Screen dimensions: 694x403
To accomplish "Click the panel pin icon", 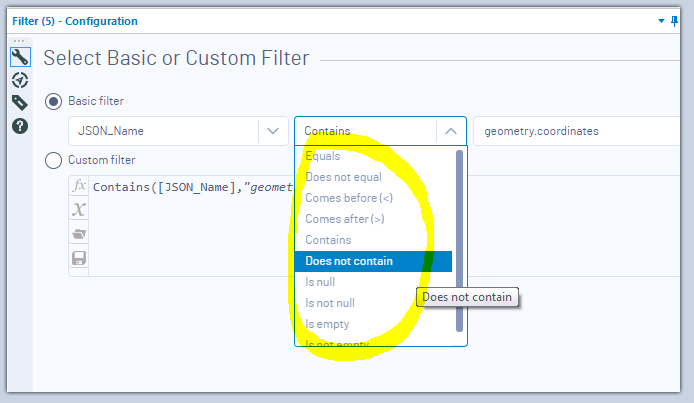I will click(676, 20).
